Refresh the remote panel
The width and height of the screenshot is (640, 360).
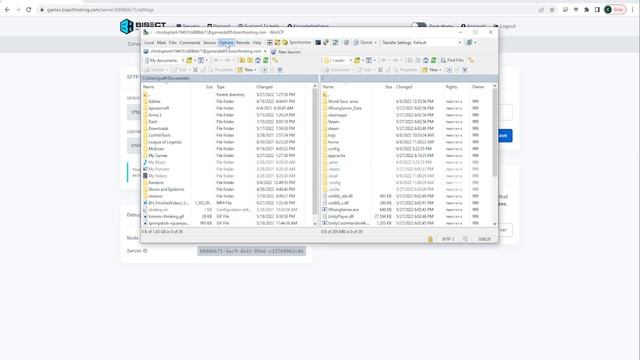coord(433,60)
